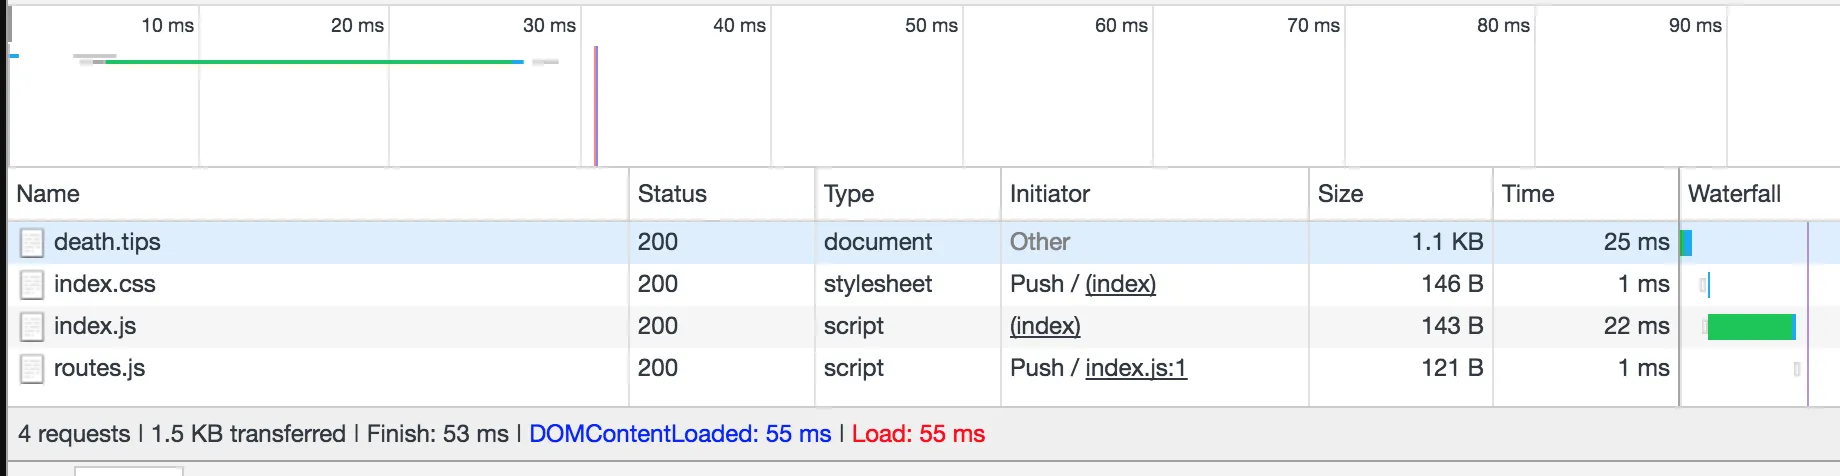The image size is (1840, 476).
Task: Sort requests by Size column
Action: (1340, 194)
